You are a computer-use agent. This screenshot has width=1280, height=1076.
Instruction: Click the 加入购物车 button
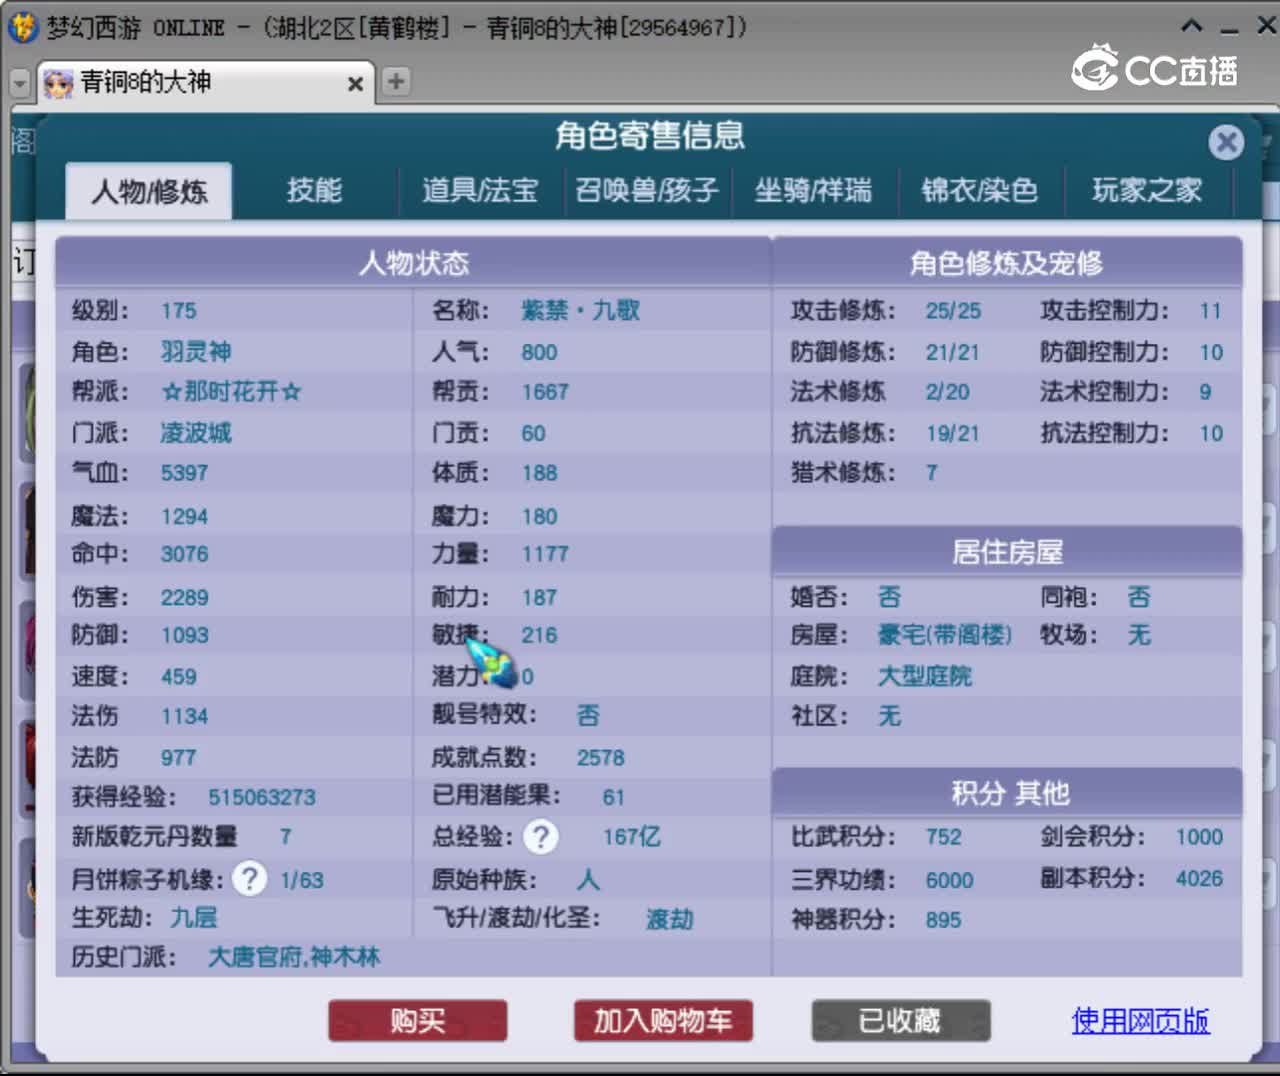pyautogui.click(x=663, y=1021)
